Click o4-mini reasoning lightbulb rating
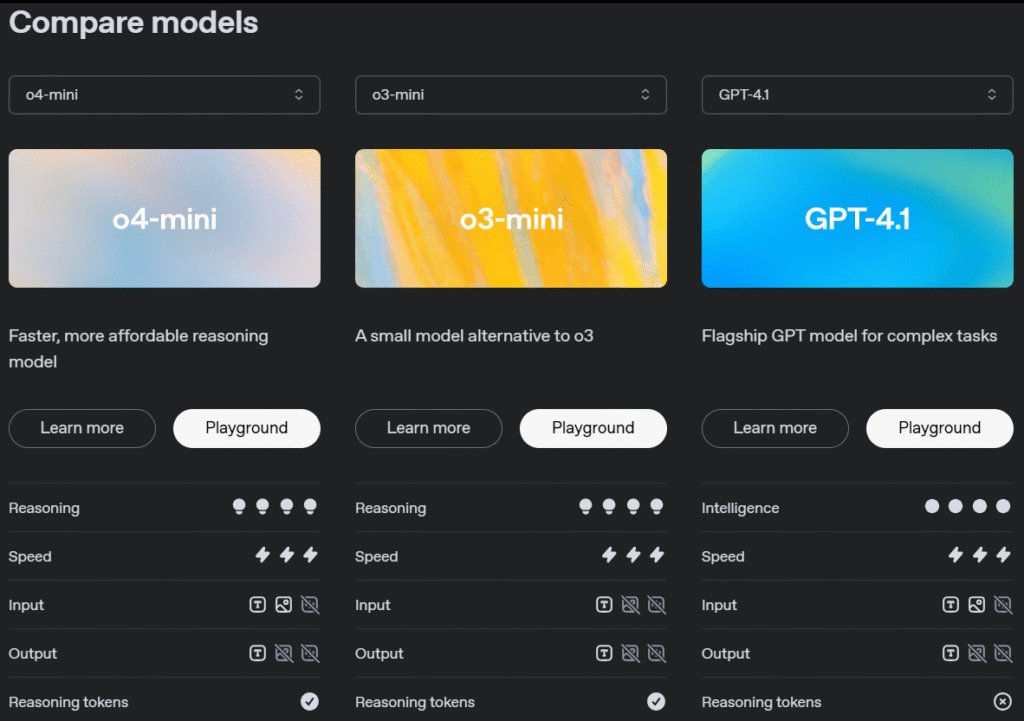1024x721 pixels. [x=275, y=507]
